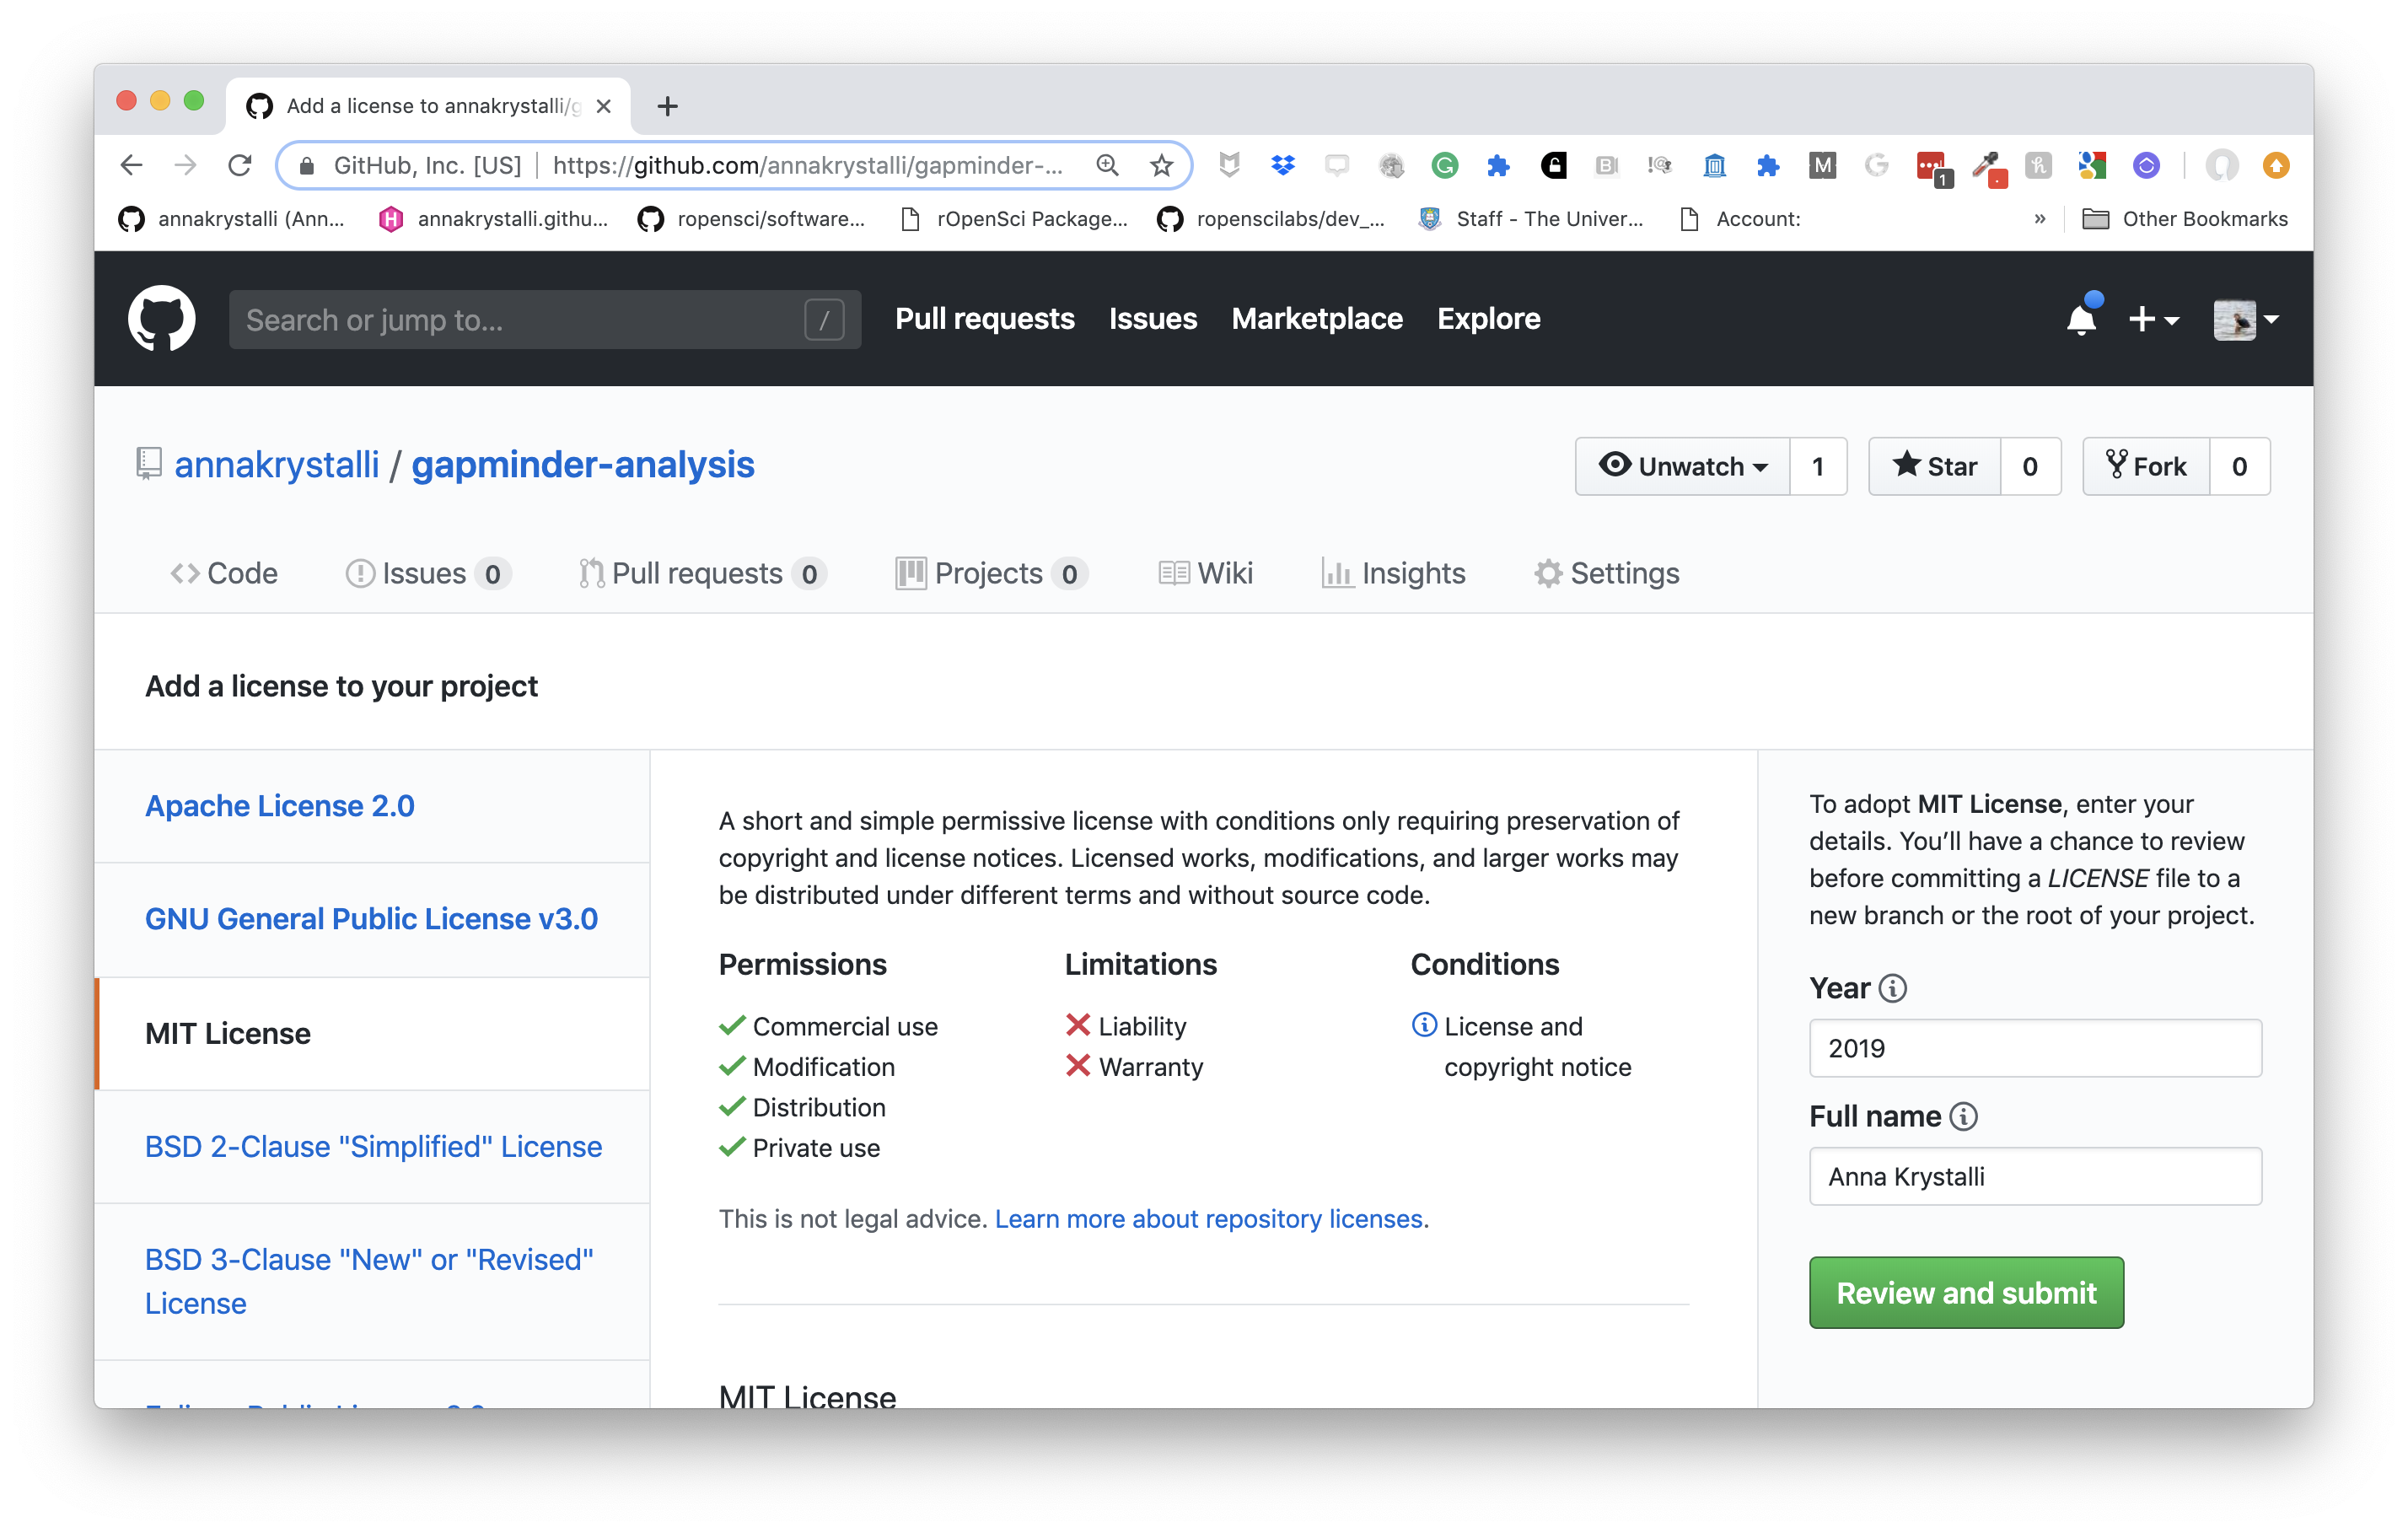Click the purple circle extension icon

click(x=2146, y=165)
